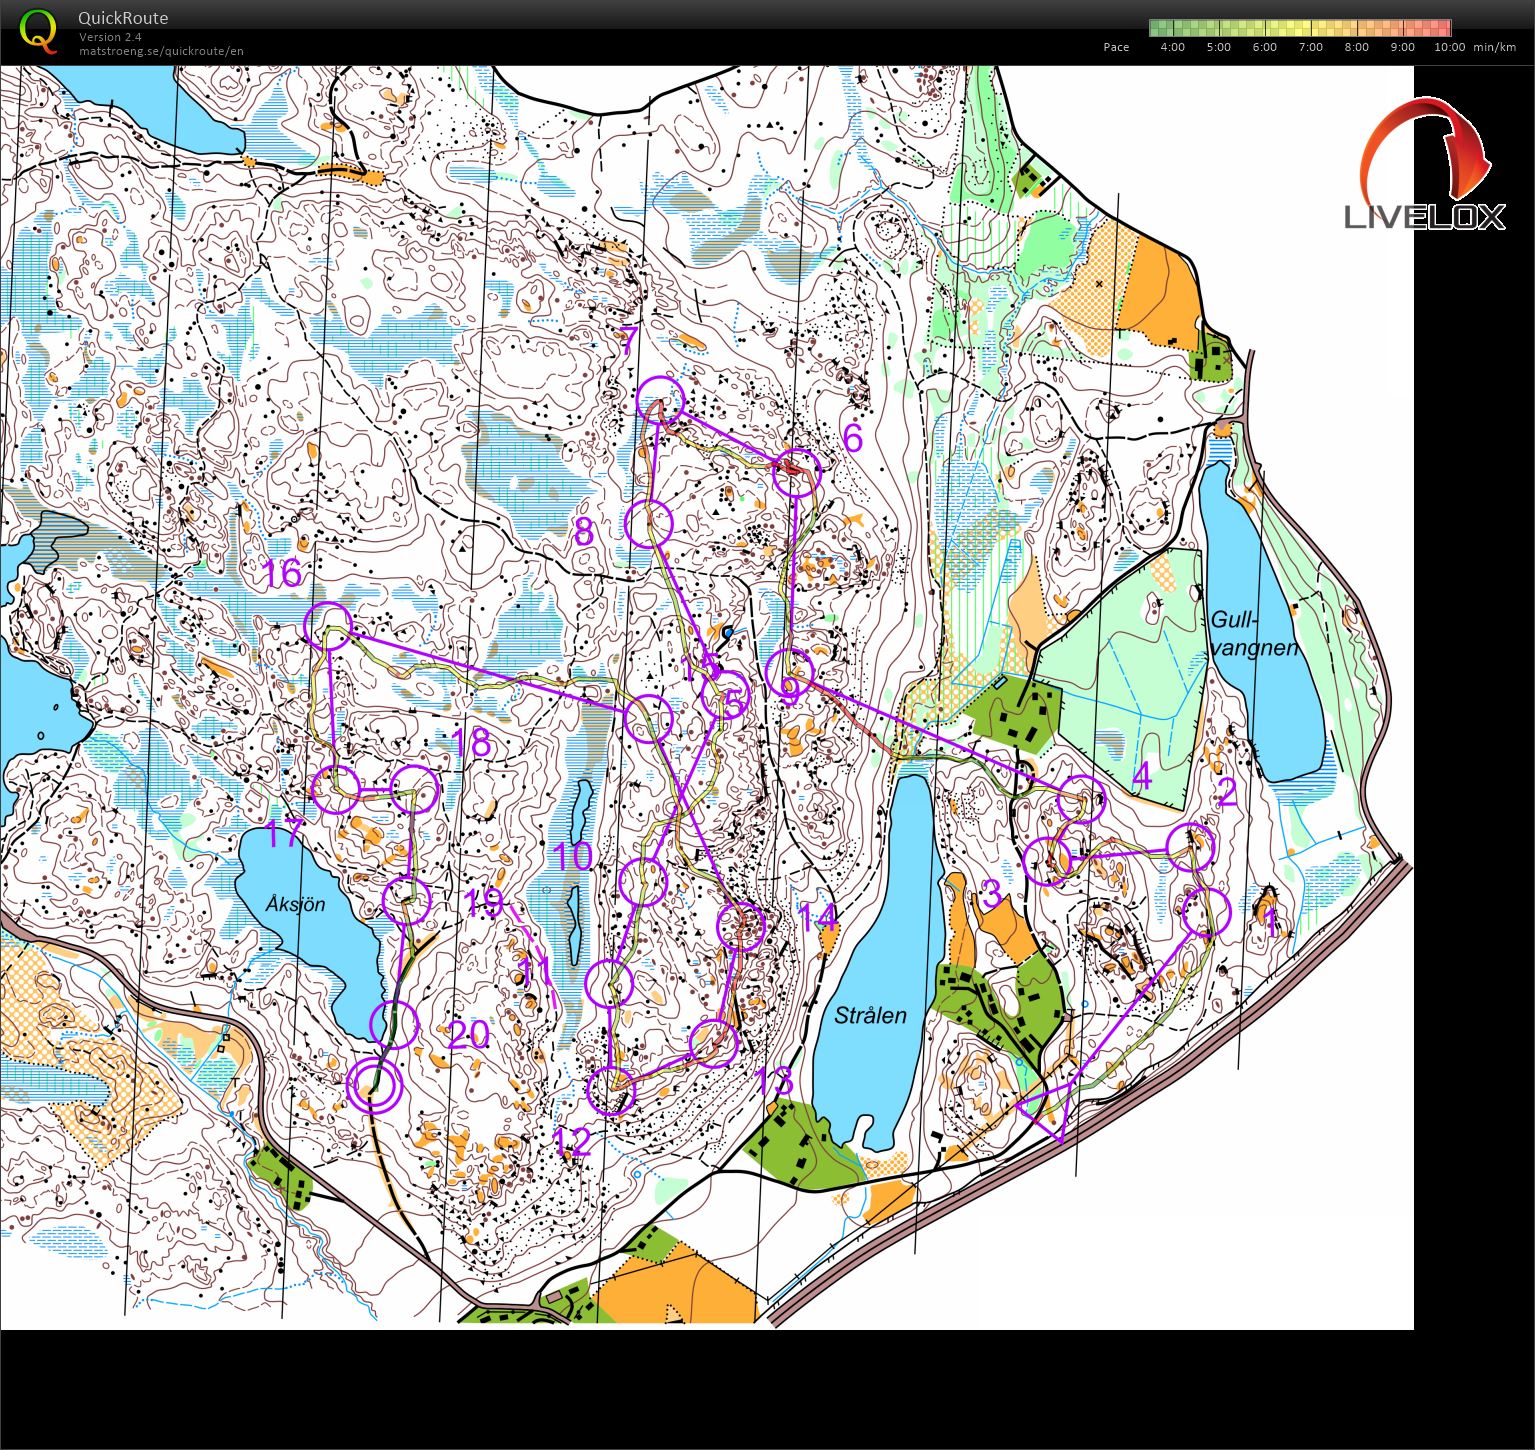This screenshot has height=1450, width=1535.
Task: Click the control circle labeled 18
Action: [x=413, y=790]
